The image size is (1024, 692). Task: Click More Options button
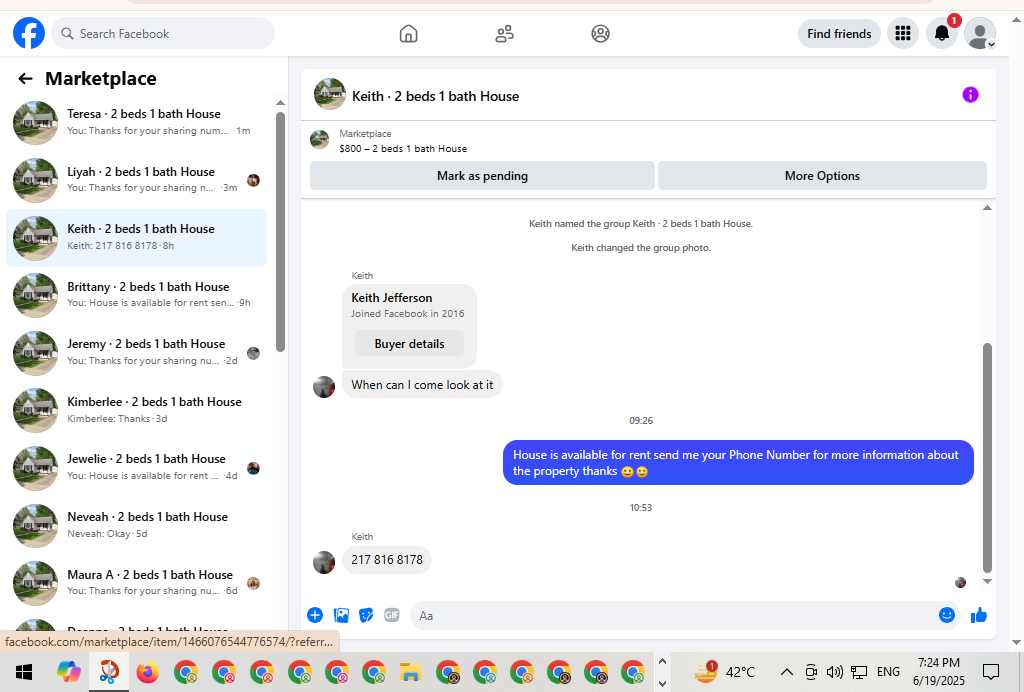[x=822, y=176]
